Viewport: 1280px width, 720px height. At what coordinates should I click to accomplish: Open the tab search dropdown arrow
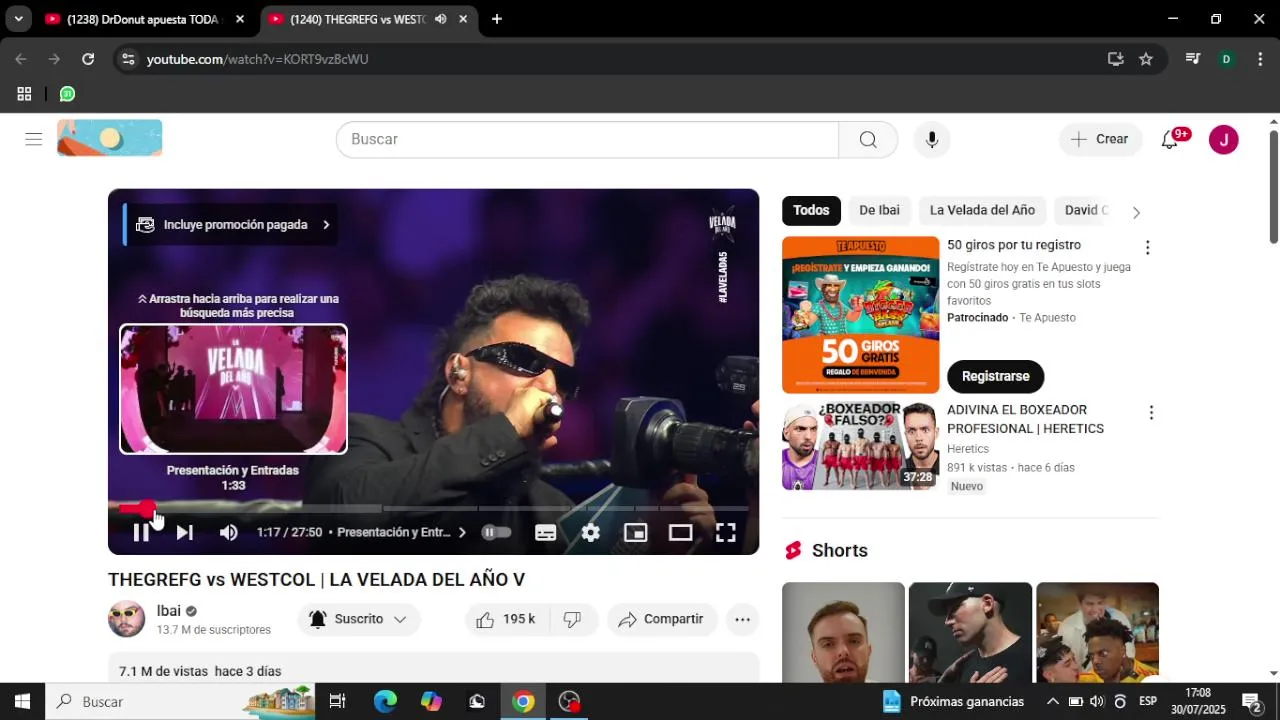point(18,19)
